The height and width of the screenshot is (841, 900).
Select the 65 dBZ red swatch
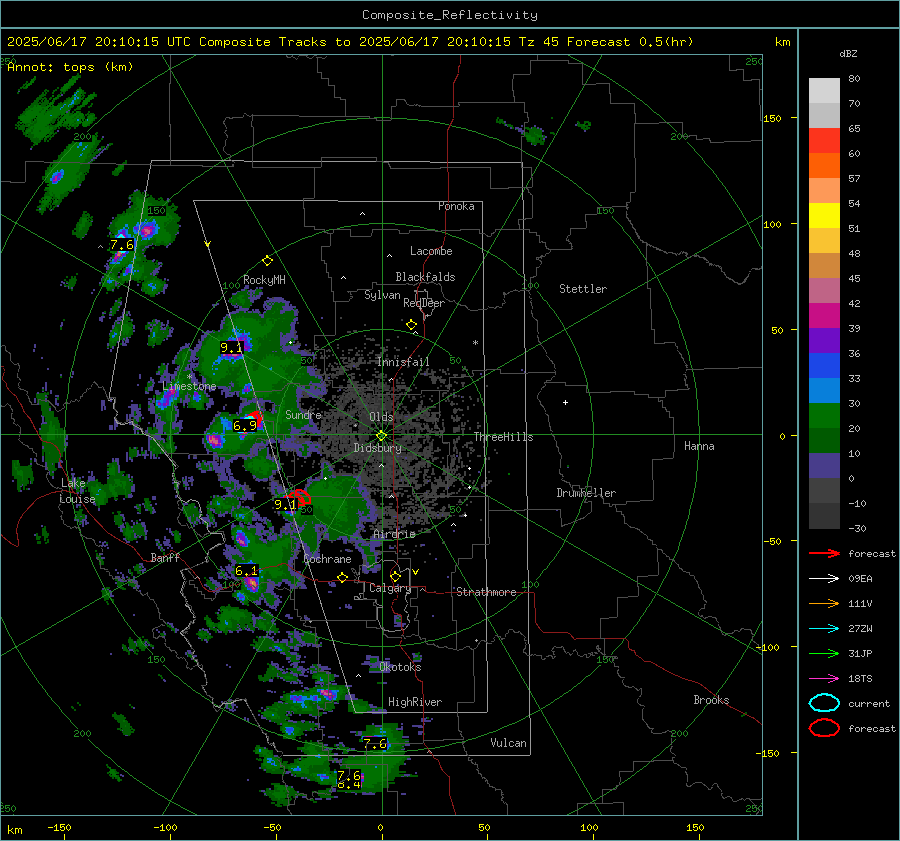[x=824, y=140]
